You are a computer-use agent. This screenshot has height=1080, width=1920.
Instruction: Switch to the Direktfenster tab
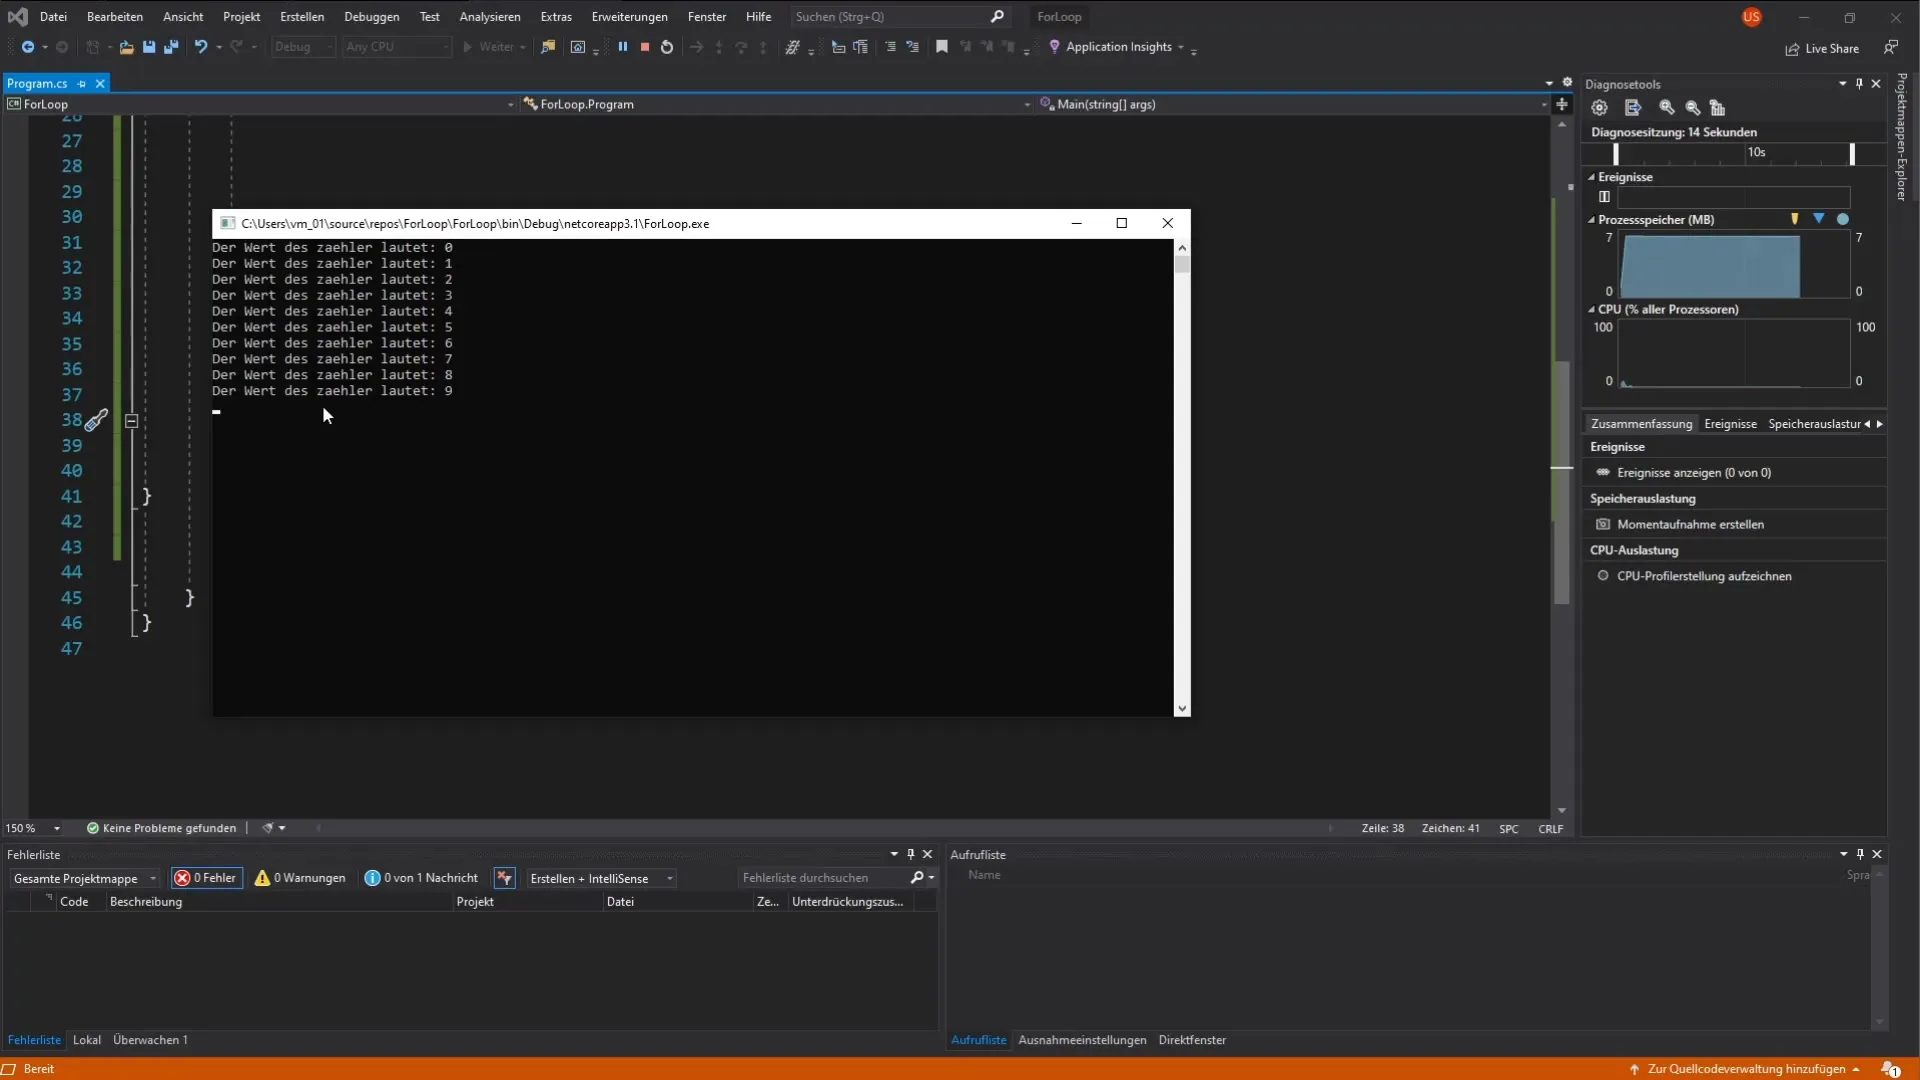[x=1192, y=1040]
